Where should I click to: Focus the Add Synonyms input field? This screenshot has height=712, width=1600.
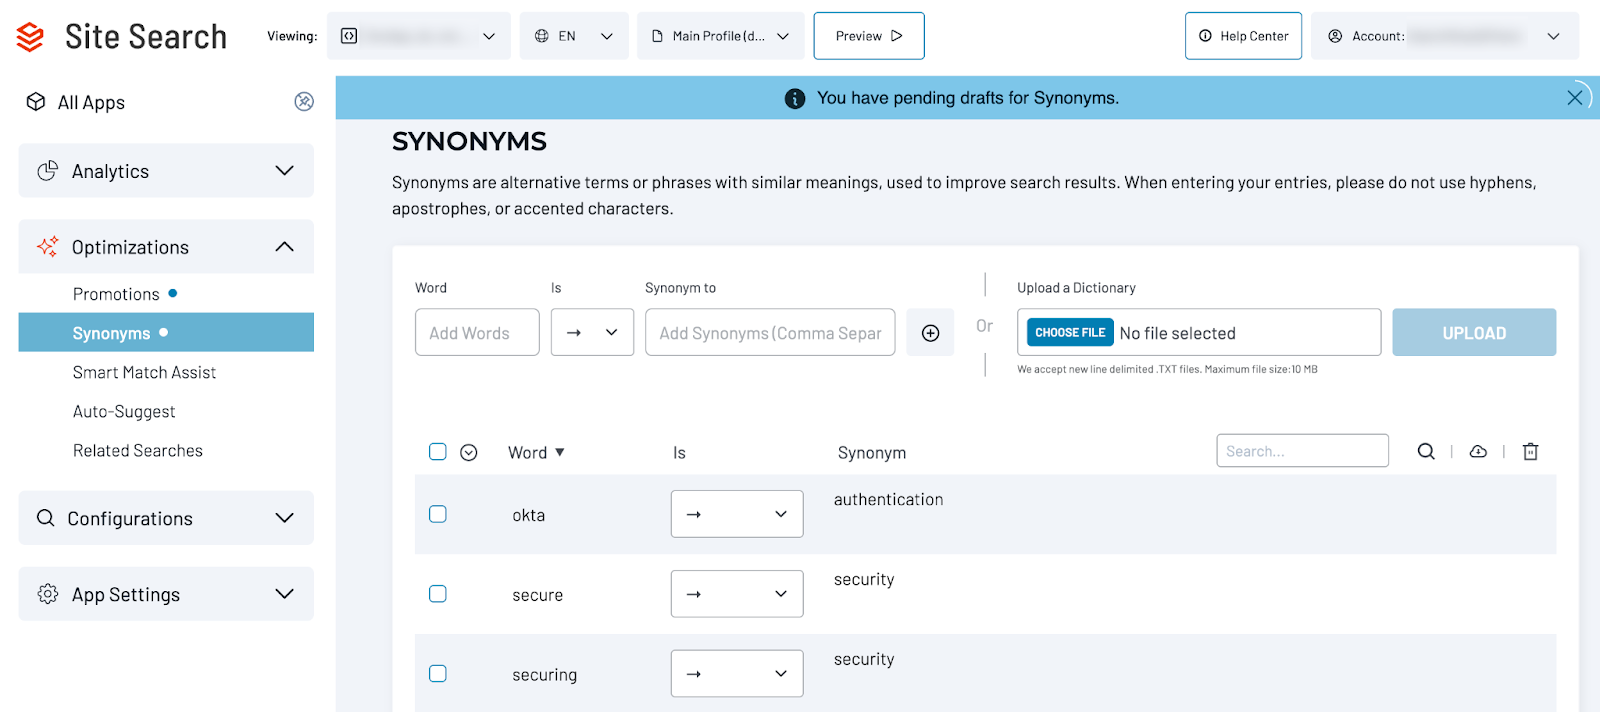coord(770,332)
